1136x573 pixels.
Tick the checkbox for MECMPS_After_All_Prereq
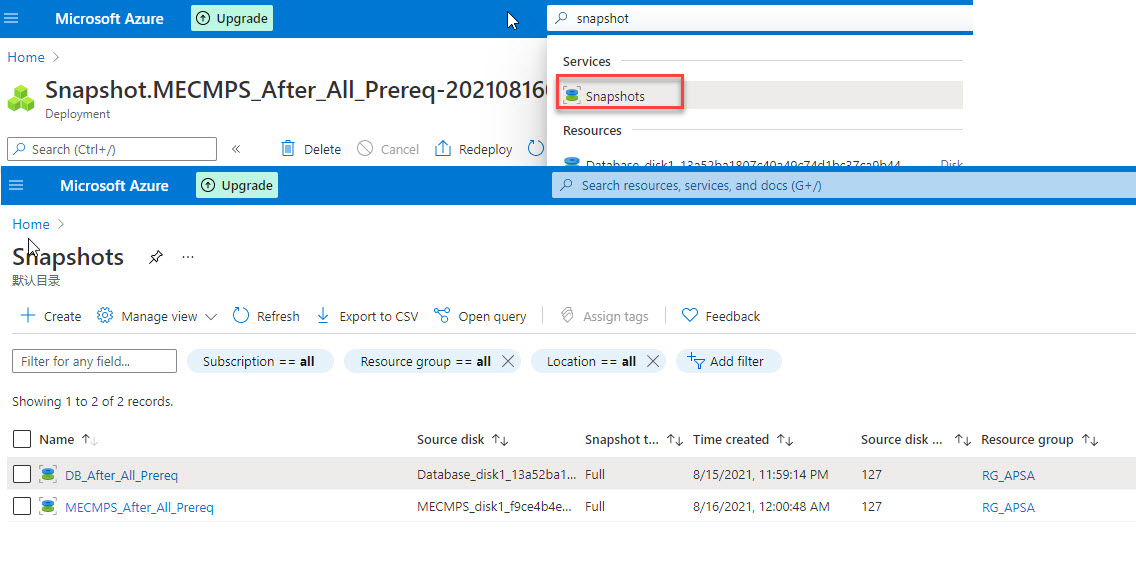[x=22, y=507]
